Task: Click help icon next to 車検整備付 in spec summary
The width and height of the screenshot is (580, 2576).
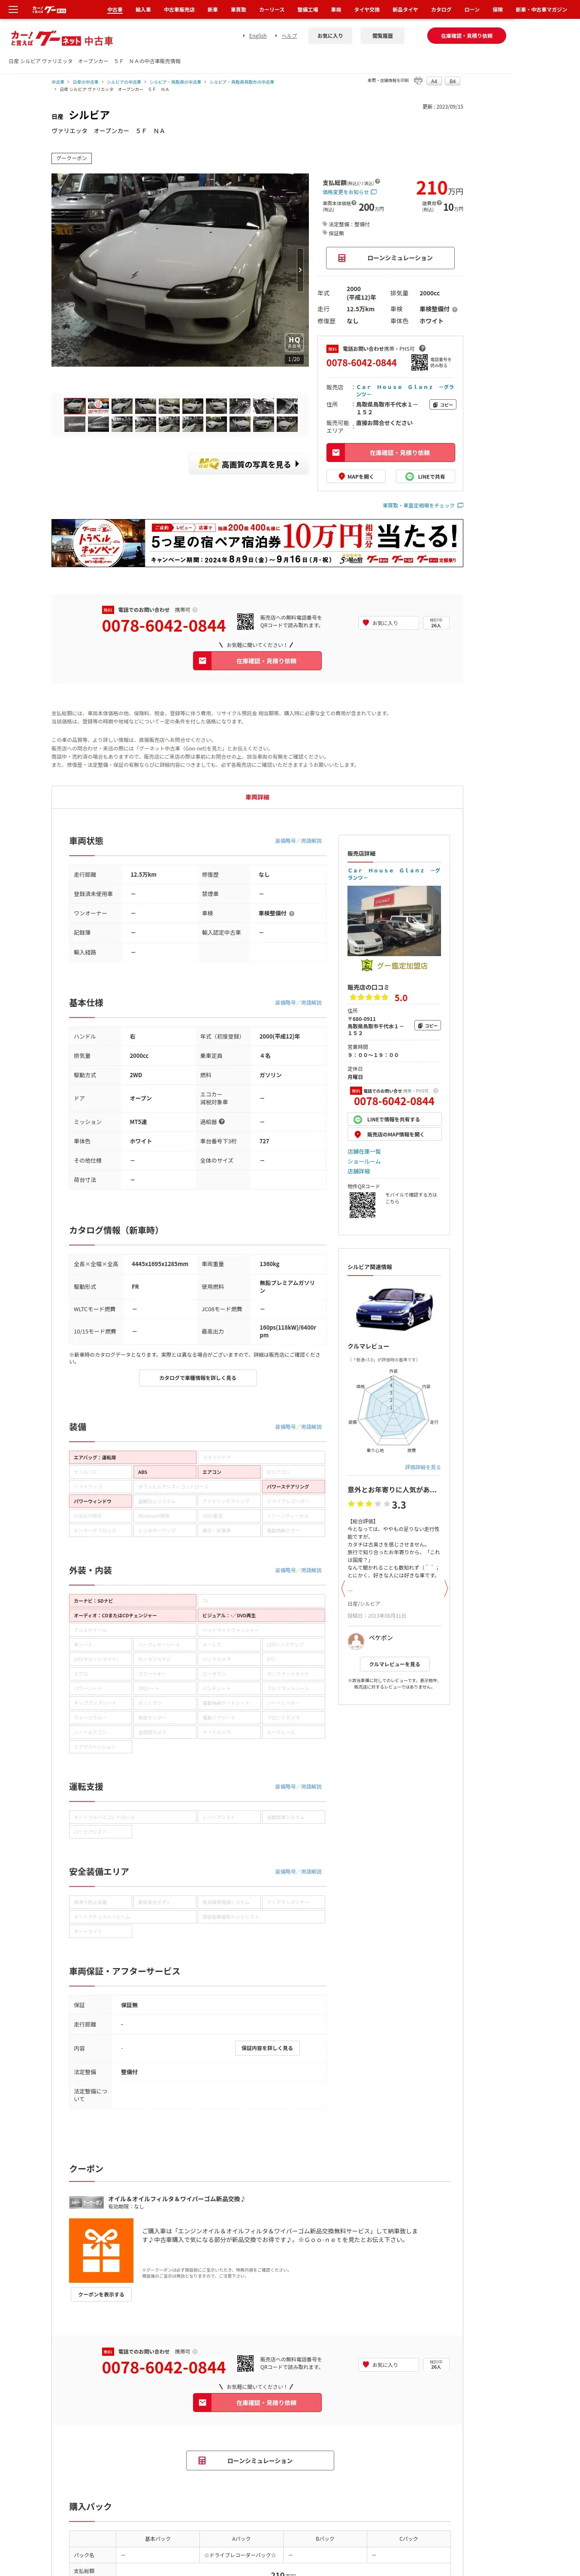Action: click(x=455, y=309)
